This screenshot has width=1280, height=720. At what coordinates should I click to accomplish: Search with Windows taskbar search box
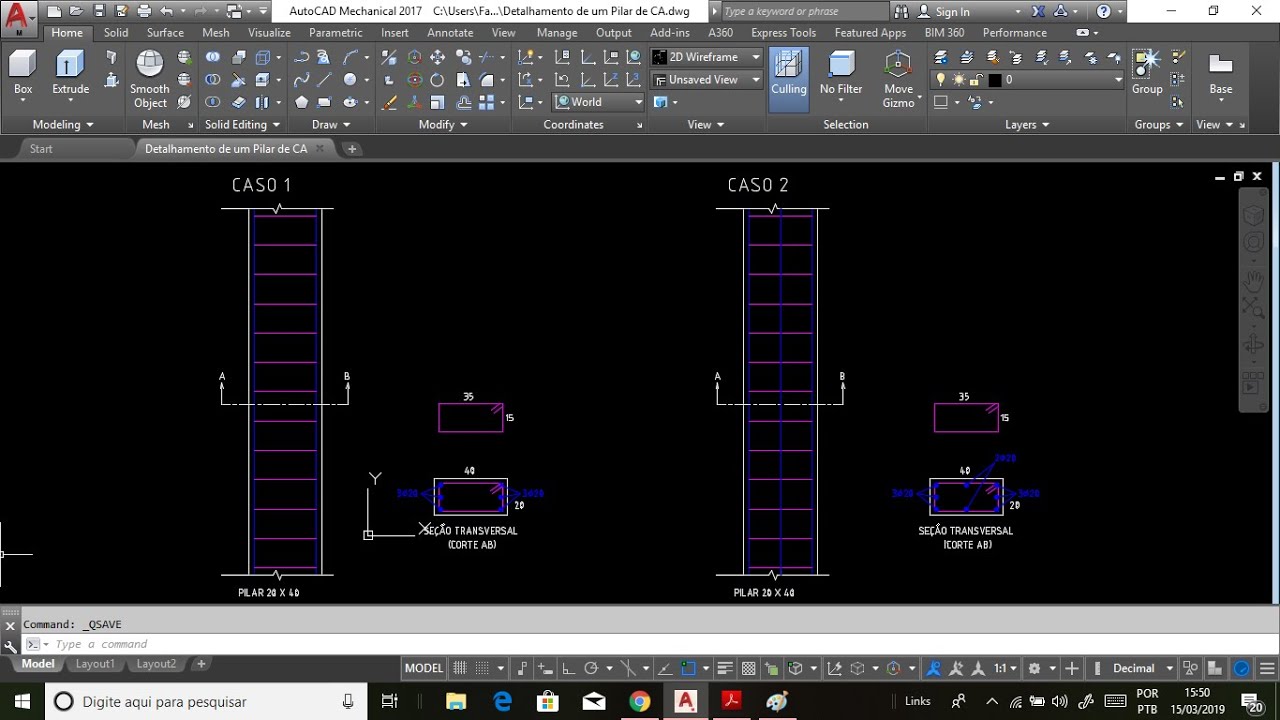point(205,701)
